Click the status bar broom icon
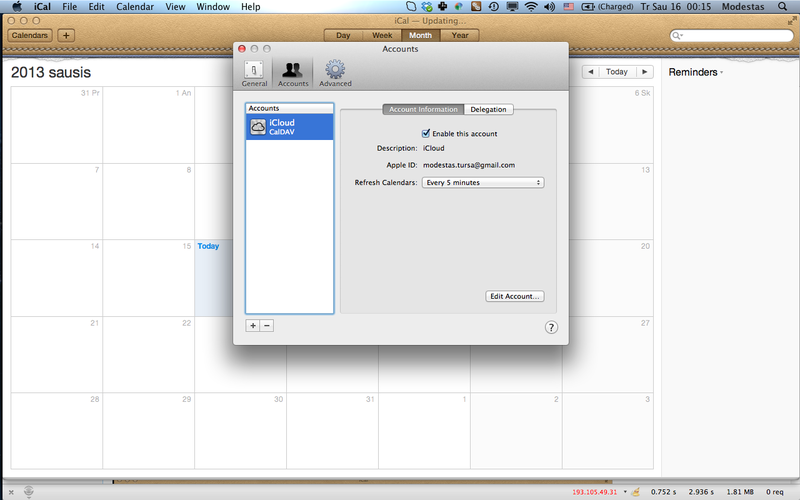 (x=636, y=492)
